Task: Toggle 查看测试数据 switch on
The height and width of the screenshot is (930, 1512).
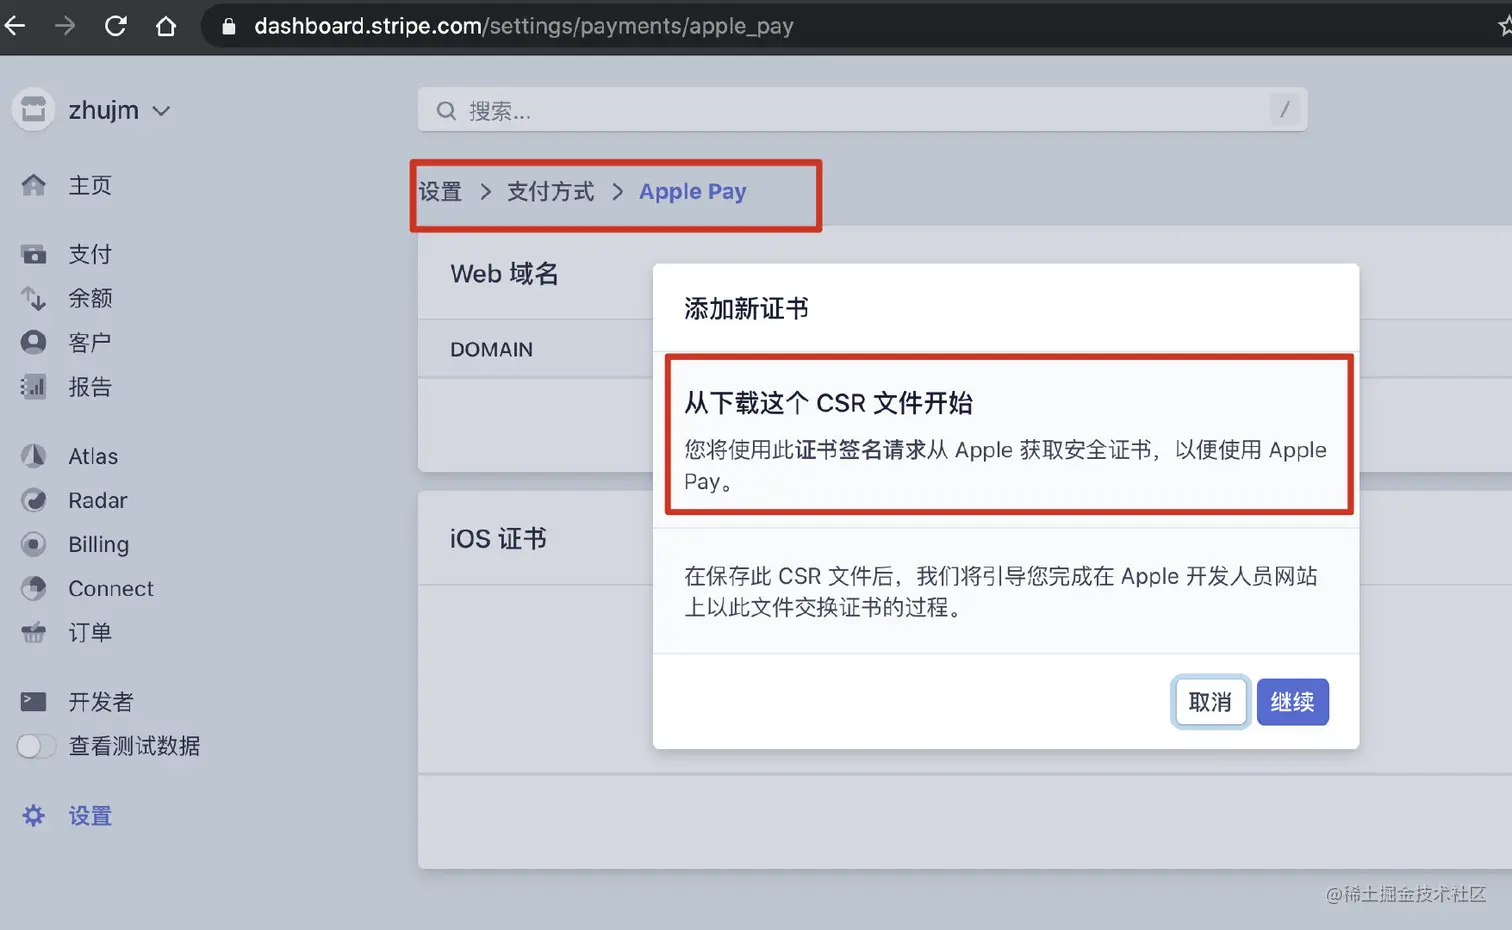Action: pyautogui.click(x=36, y=746)
